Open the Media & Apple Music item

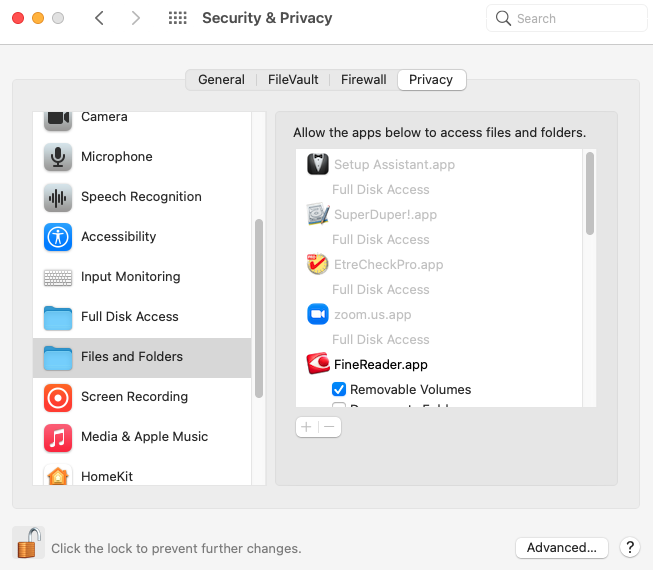(144, 437)
